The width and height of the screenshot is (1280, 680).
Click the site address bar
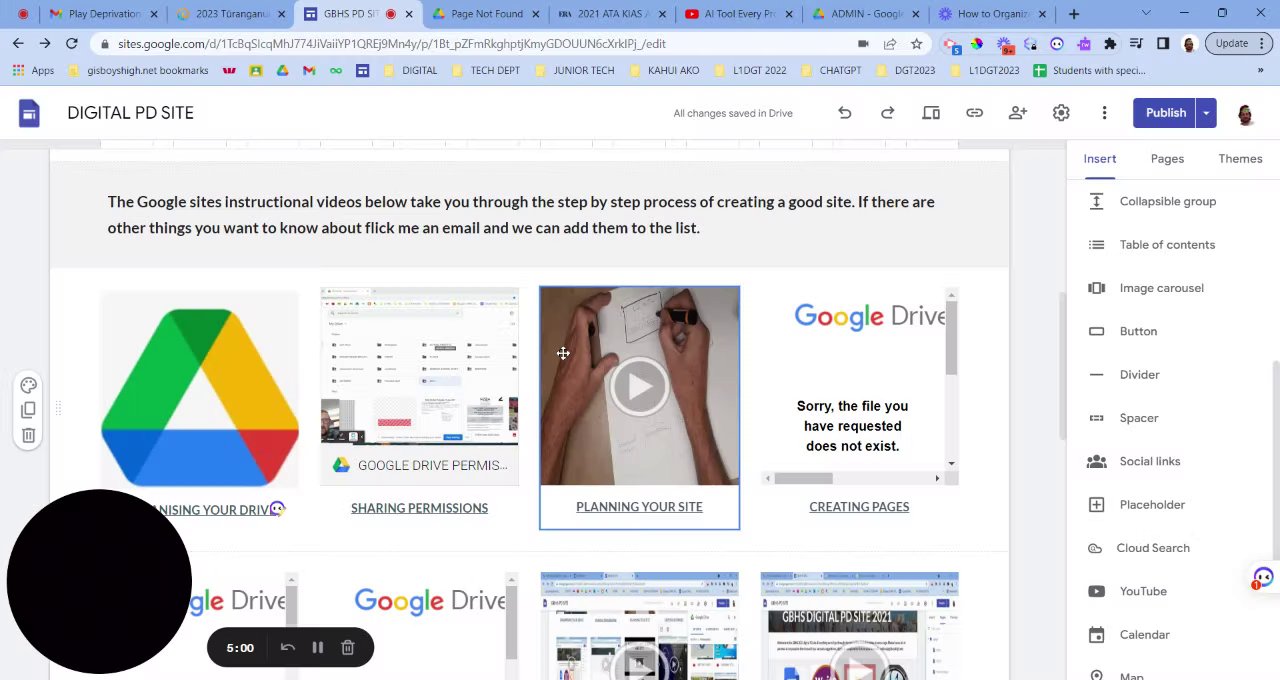pos(480,44)
